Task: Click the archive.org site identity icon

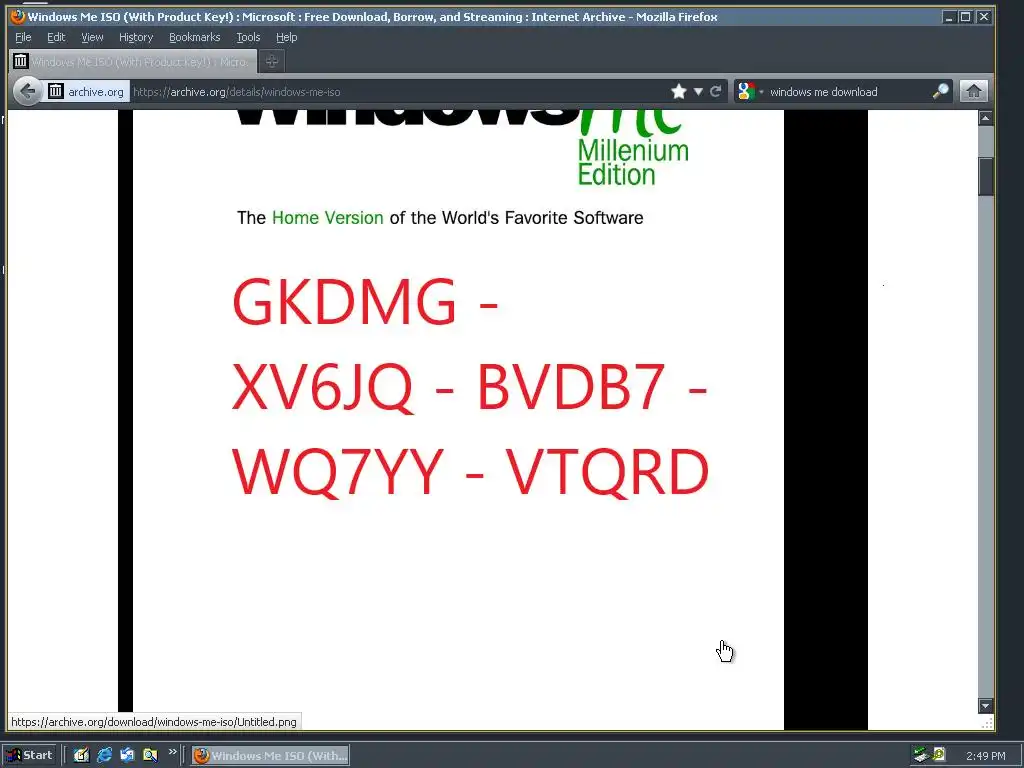Action: point(56,91)
